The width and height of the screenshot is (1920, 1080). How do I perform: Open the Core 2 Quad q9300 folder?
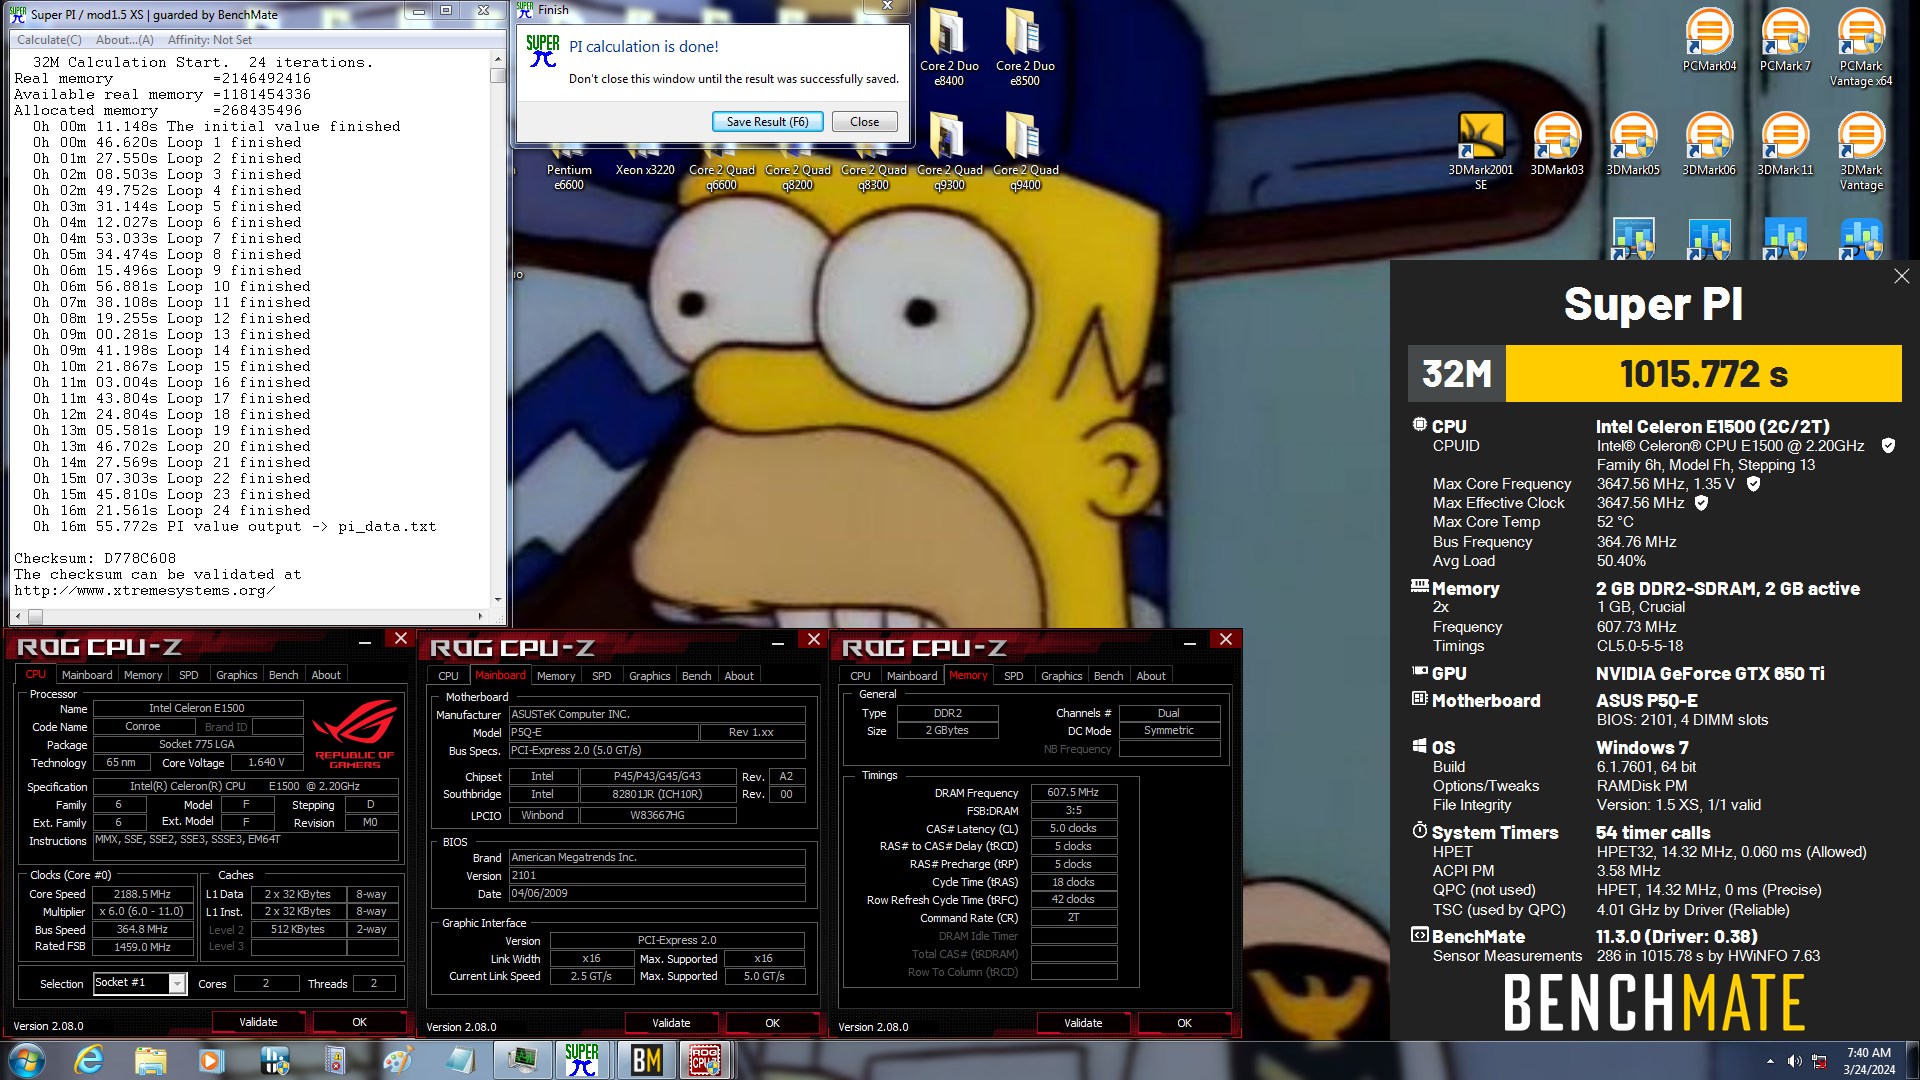[949, 151]
